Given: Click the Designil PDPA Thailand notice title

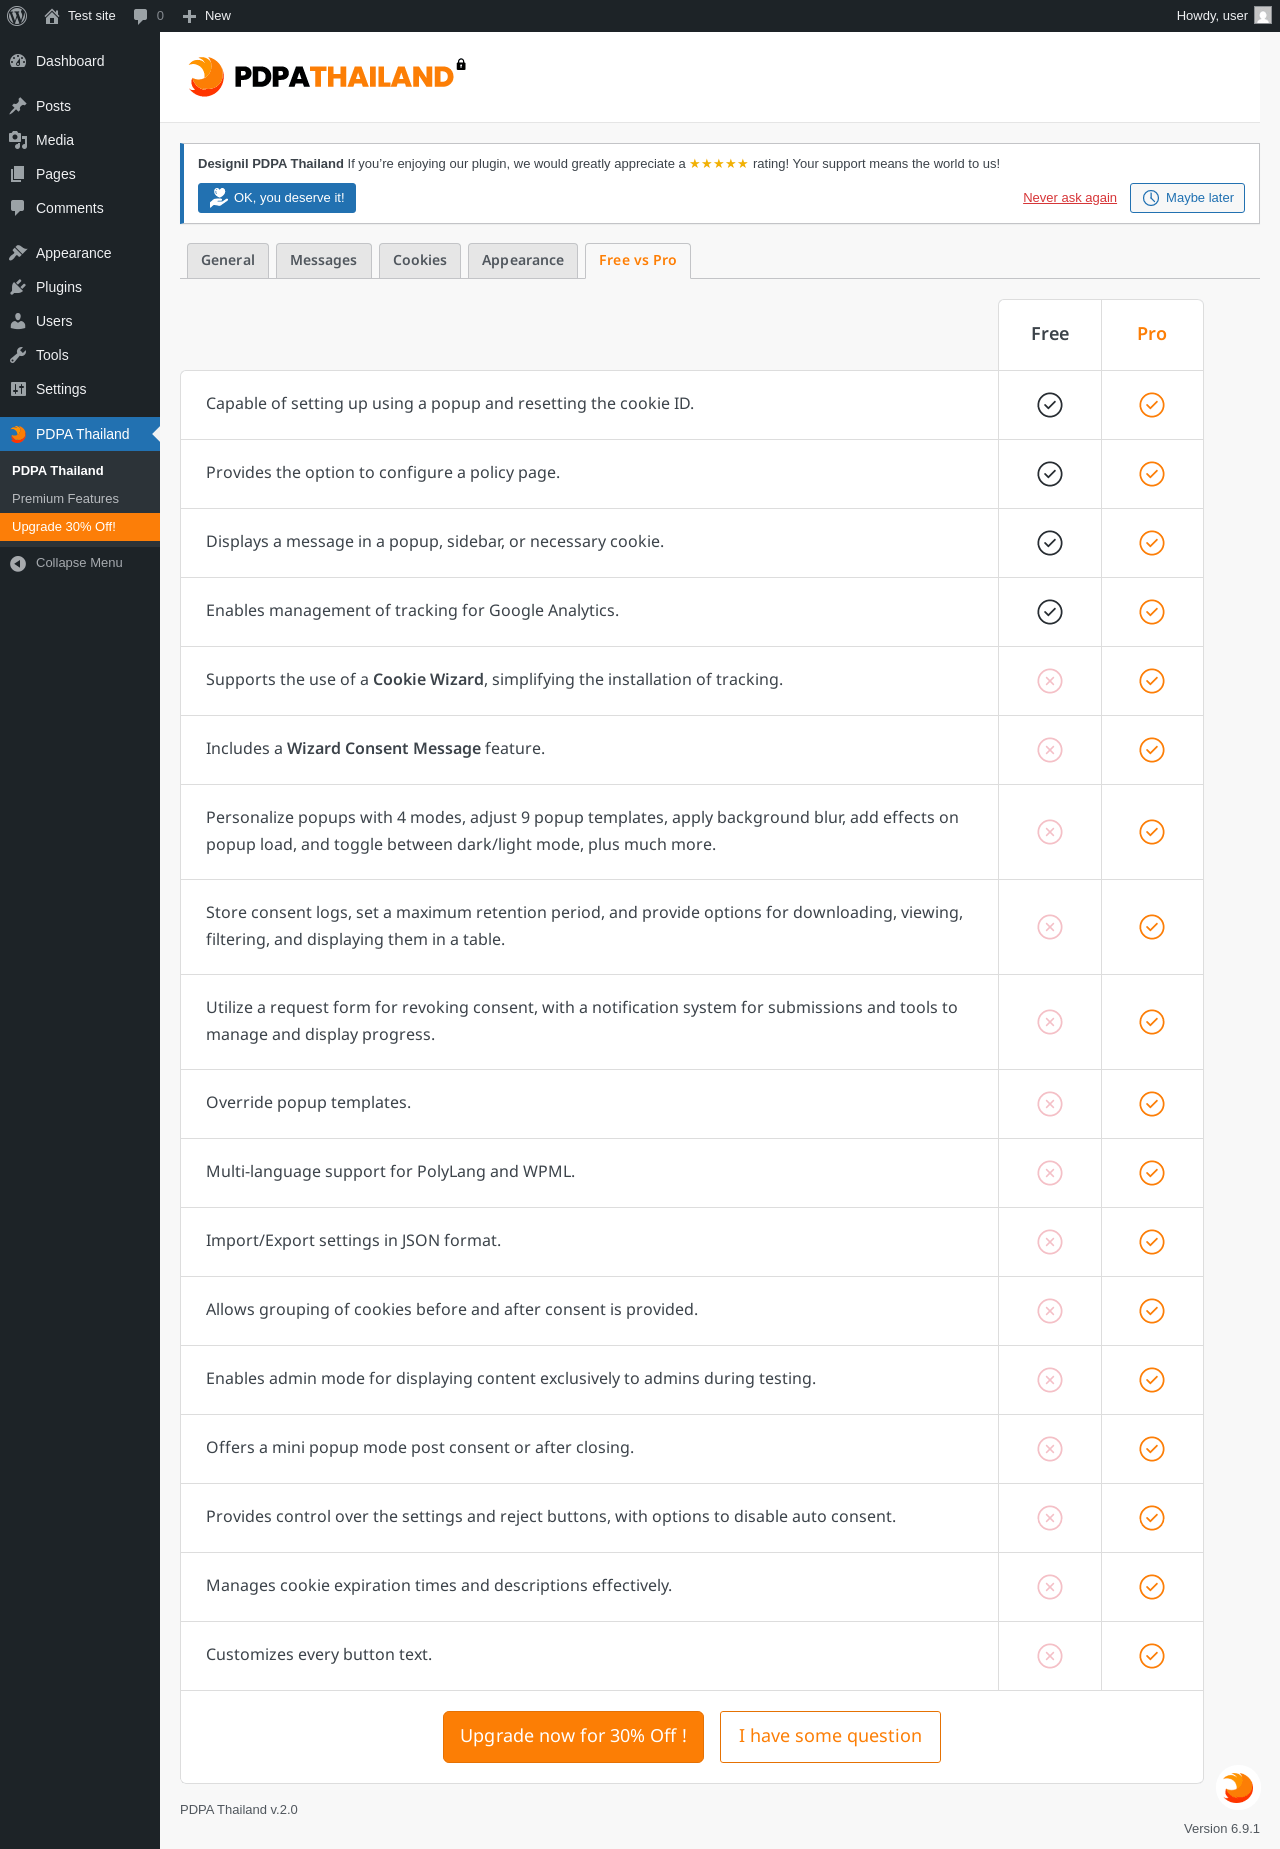Looking at the screenshot, I should [x=271, y=164].
